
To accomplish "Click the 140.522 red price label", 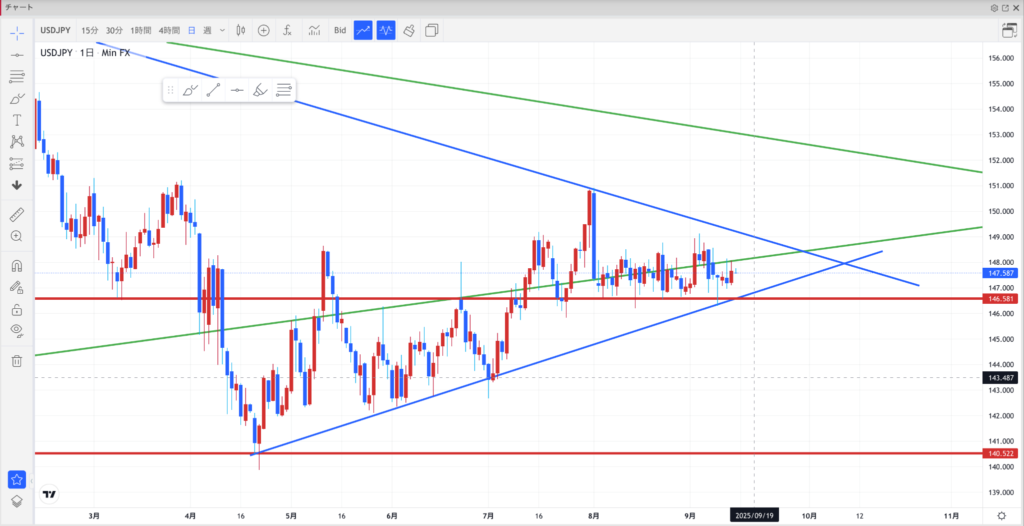I will (1001, 453).
